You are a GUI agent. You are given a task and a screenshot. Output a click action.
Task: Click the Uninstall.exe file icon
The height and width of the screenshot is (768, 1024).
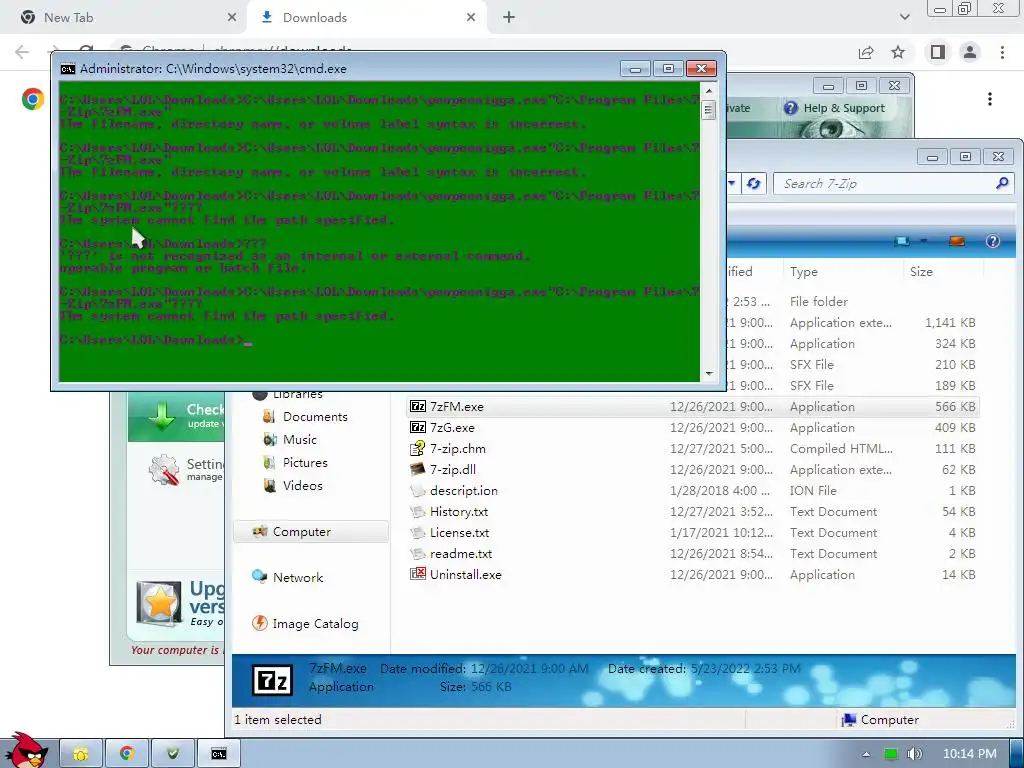click(417, 574)
